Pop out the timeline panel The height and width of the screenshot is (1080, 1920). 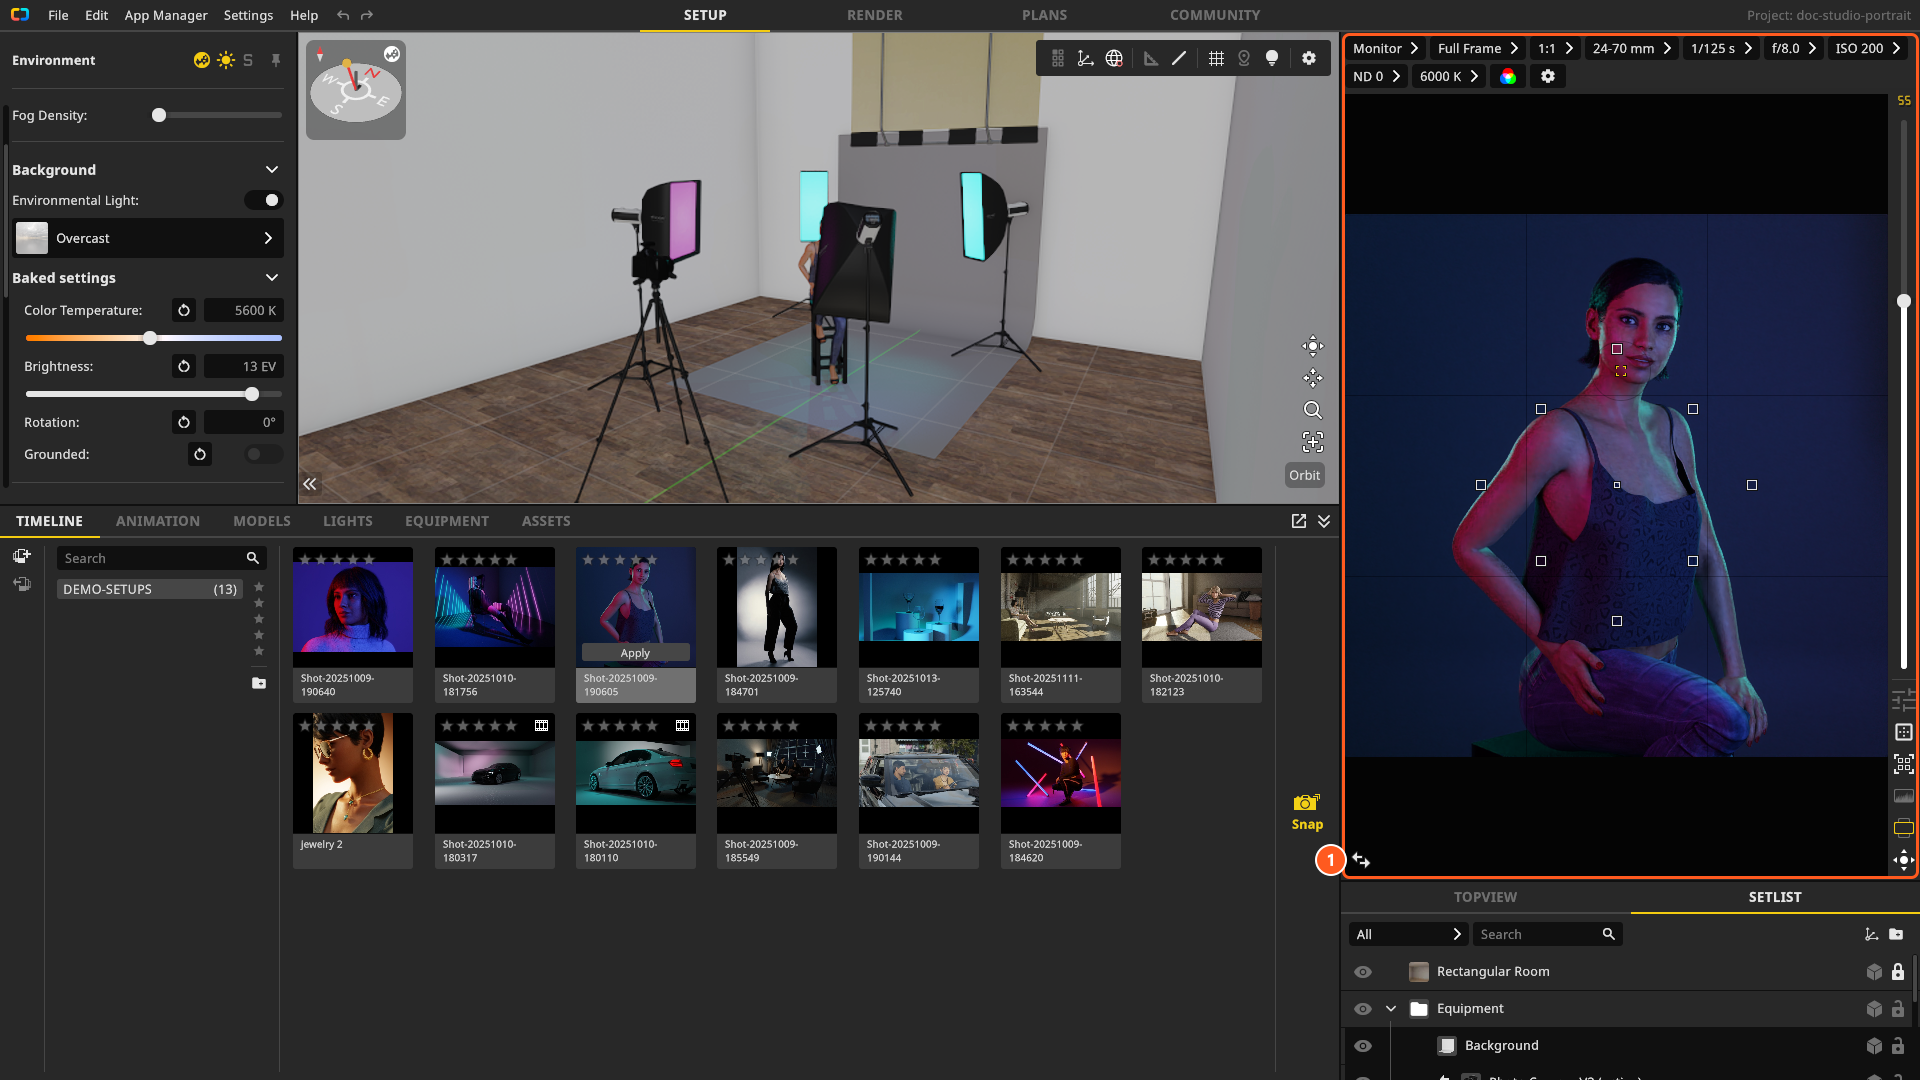pyautogui.click(x=1299, y=522)
